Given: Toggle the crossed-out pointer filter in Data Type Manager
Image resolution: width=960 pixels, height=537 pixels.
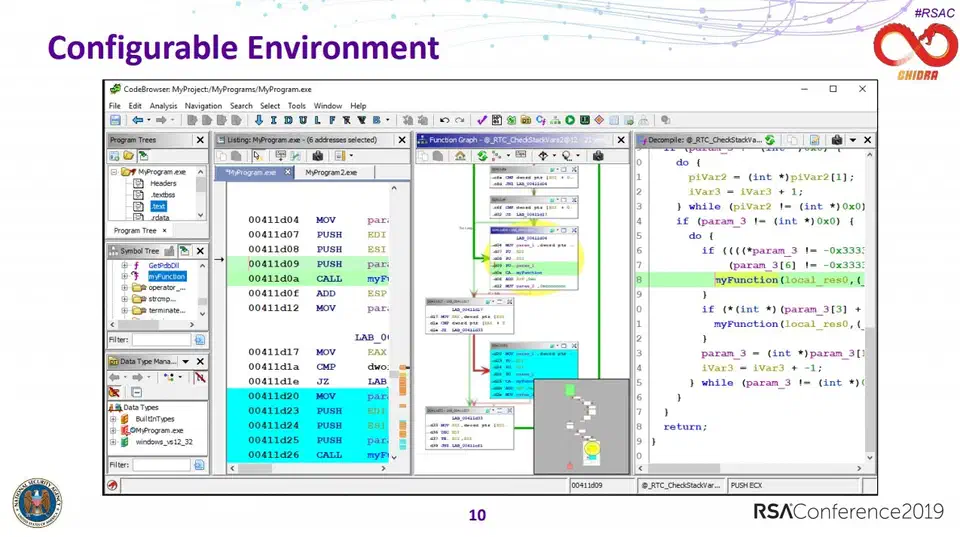Looking at the screenshot, I should pyautogui.click(x=200, y=377).
